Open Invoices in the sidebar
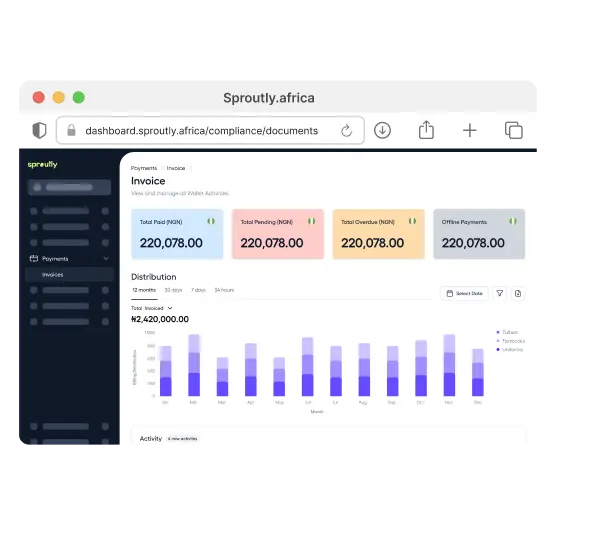 tap(52, 274)
